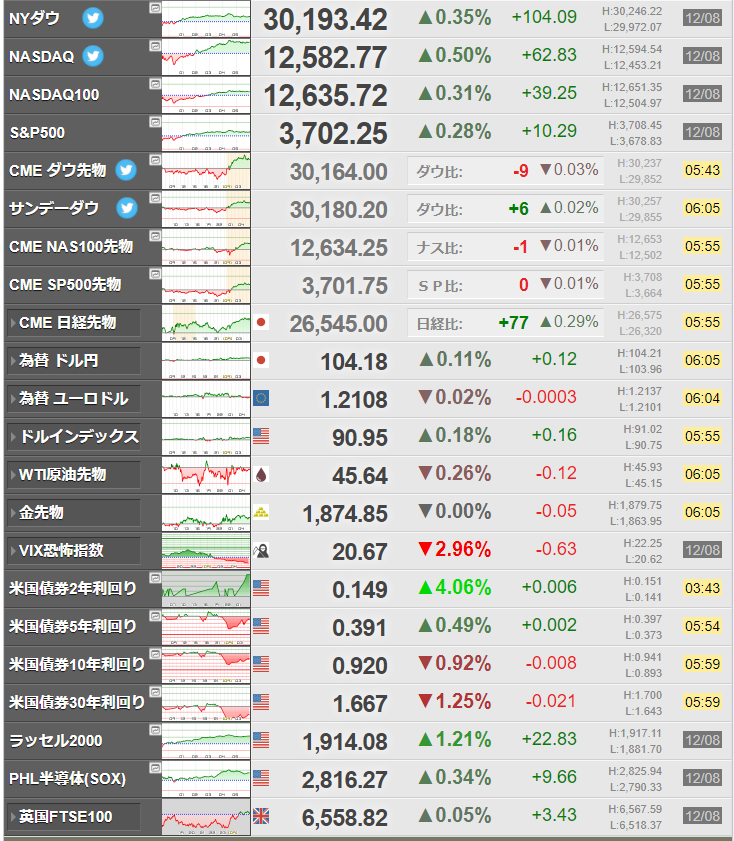The image size is (734, 841).
Task: Click the small chart icon in NASDAQ row
Action: click(155, 46)
